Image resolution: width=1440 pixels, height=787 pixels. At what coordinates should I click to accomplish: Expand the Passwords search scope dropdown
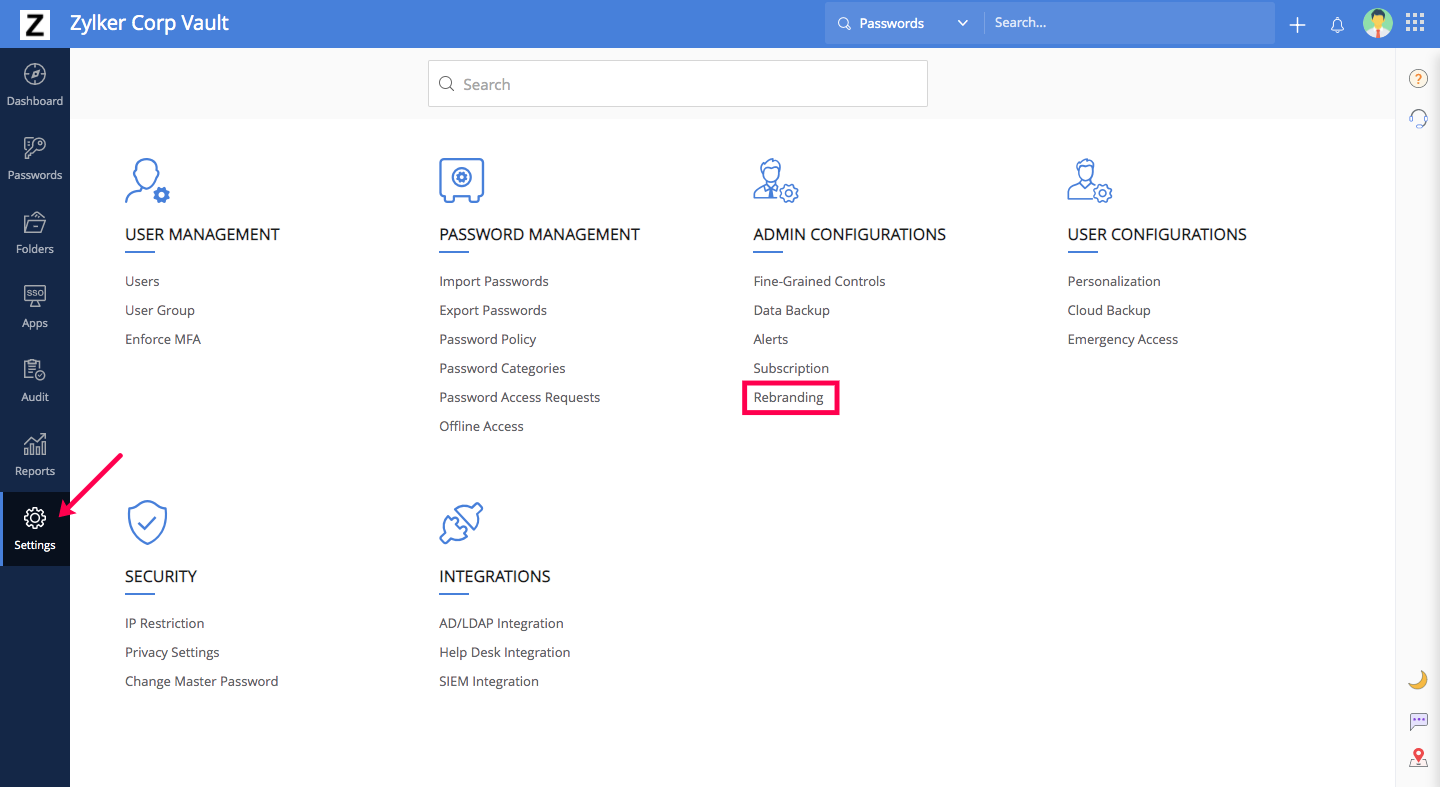point(904,23)
